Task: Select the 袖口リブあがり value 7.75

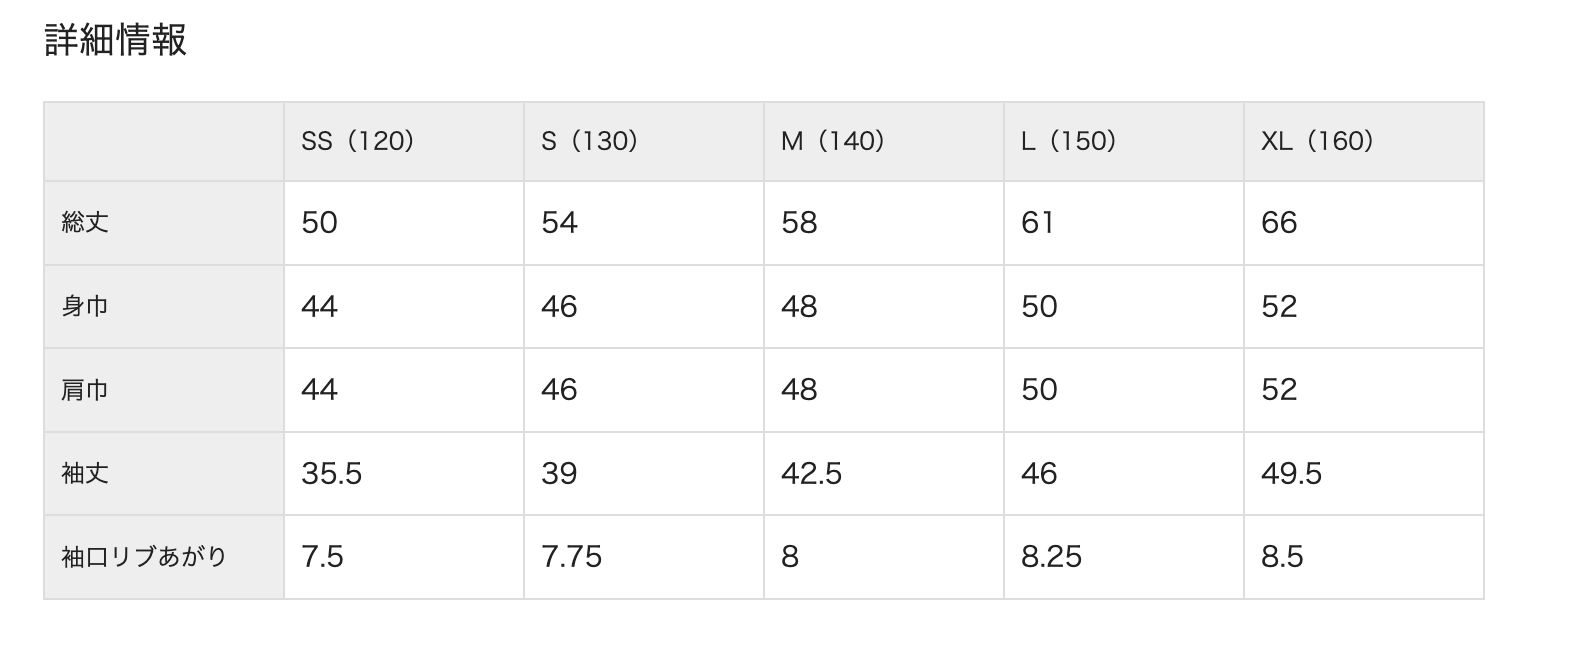Action: pyautogui.click(x=571, y=557)
